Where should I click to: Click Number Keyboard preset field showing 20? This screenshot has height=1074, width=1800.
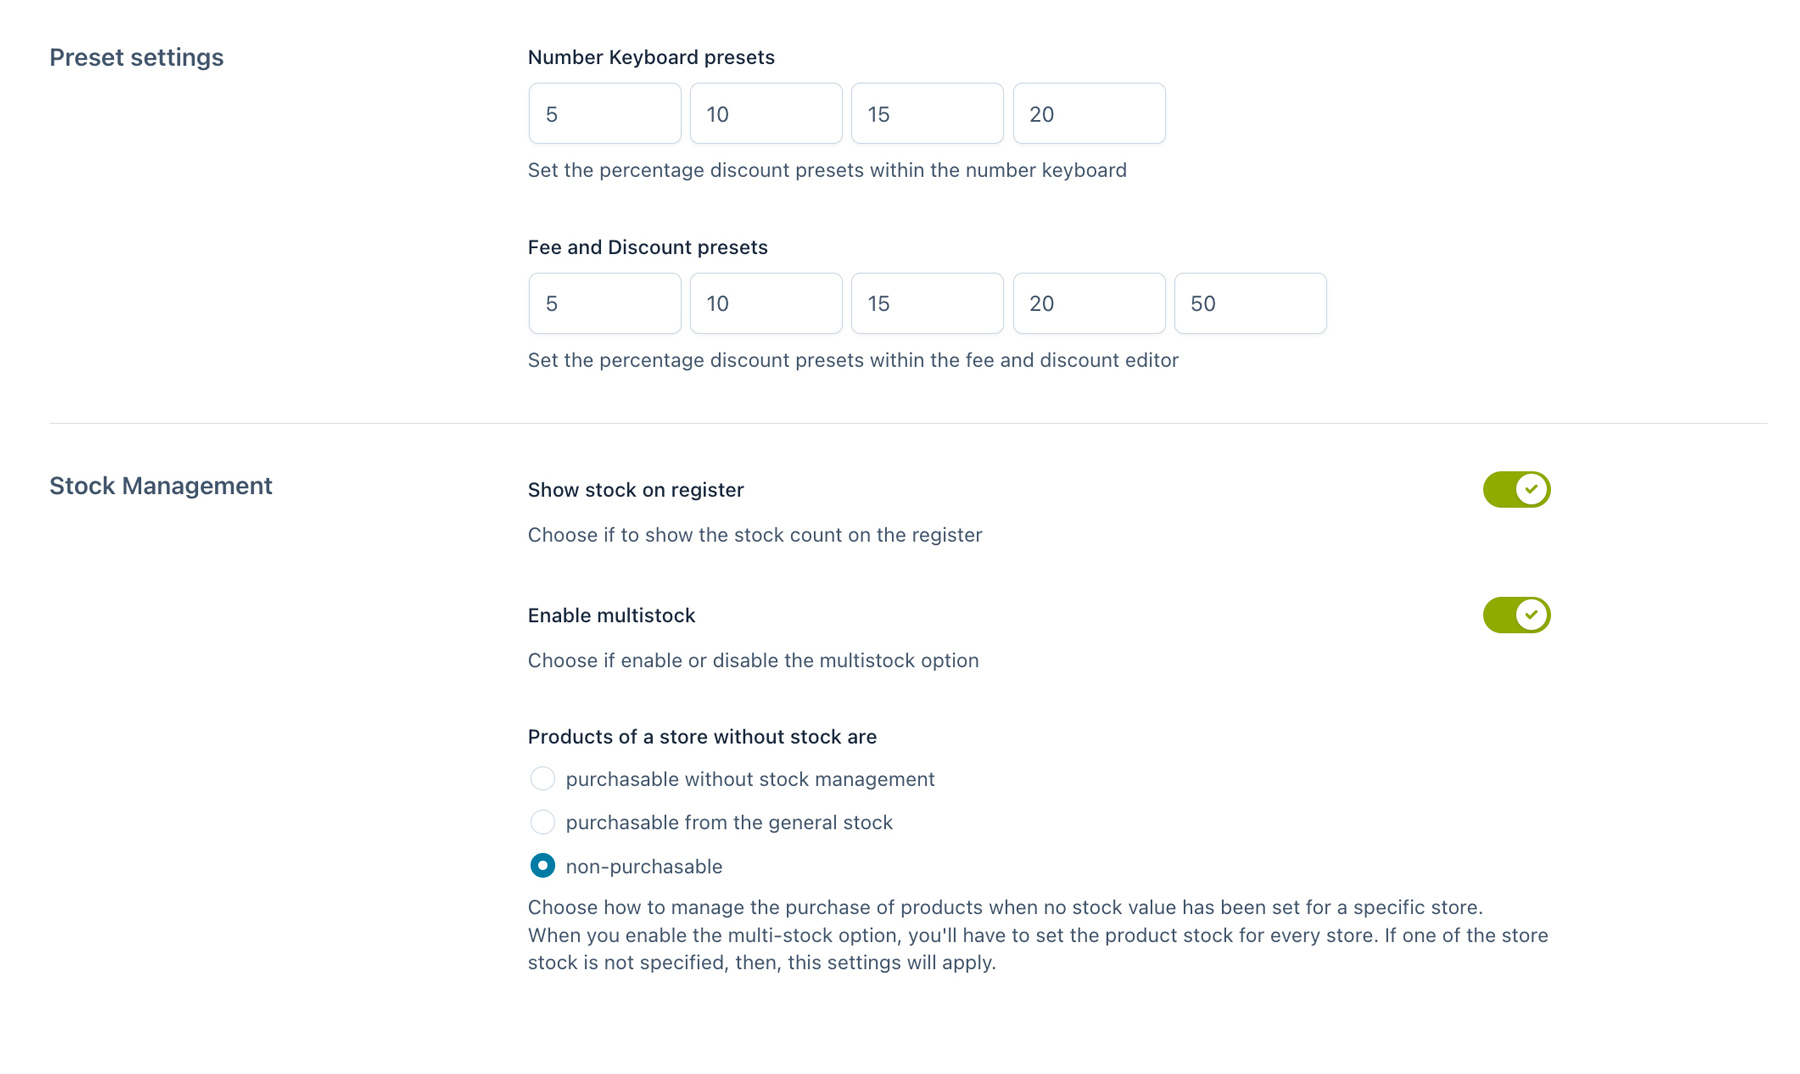pyautogui.click(x=1089, y=114)
